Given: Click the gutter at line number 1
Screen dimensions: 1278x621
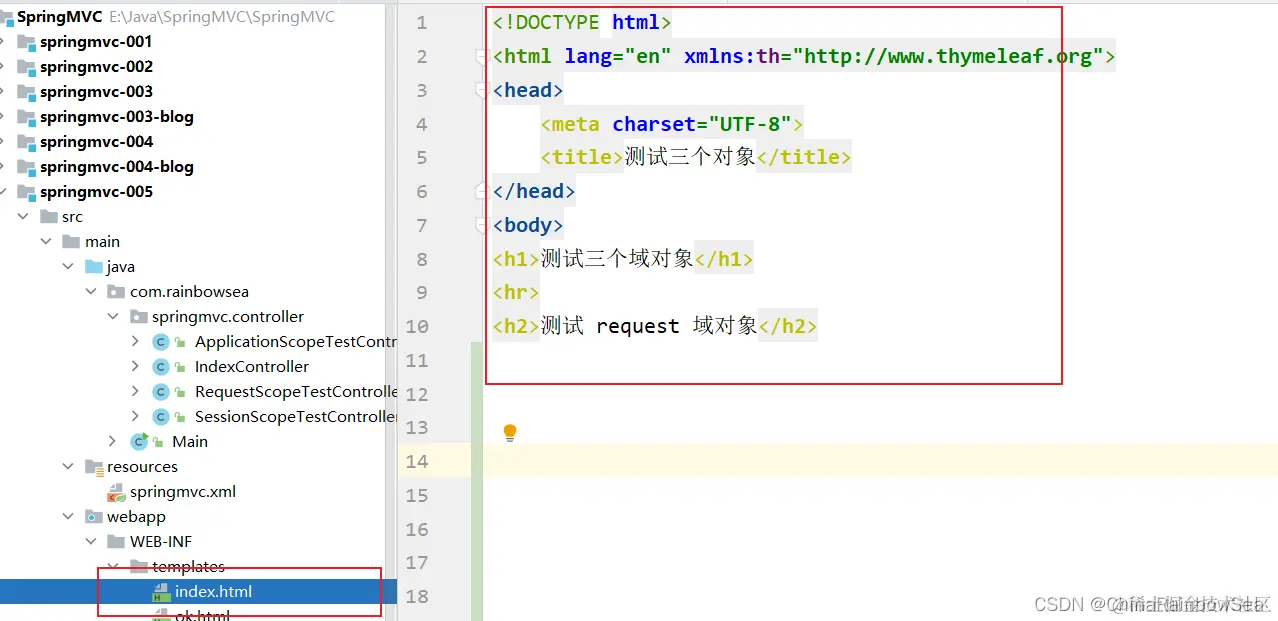Looking at the screenshot, I should point(422,23).
